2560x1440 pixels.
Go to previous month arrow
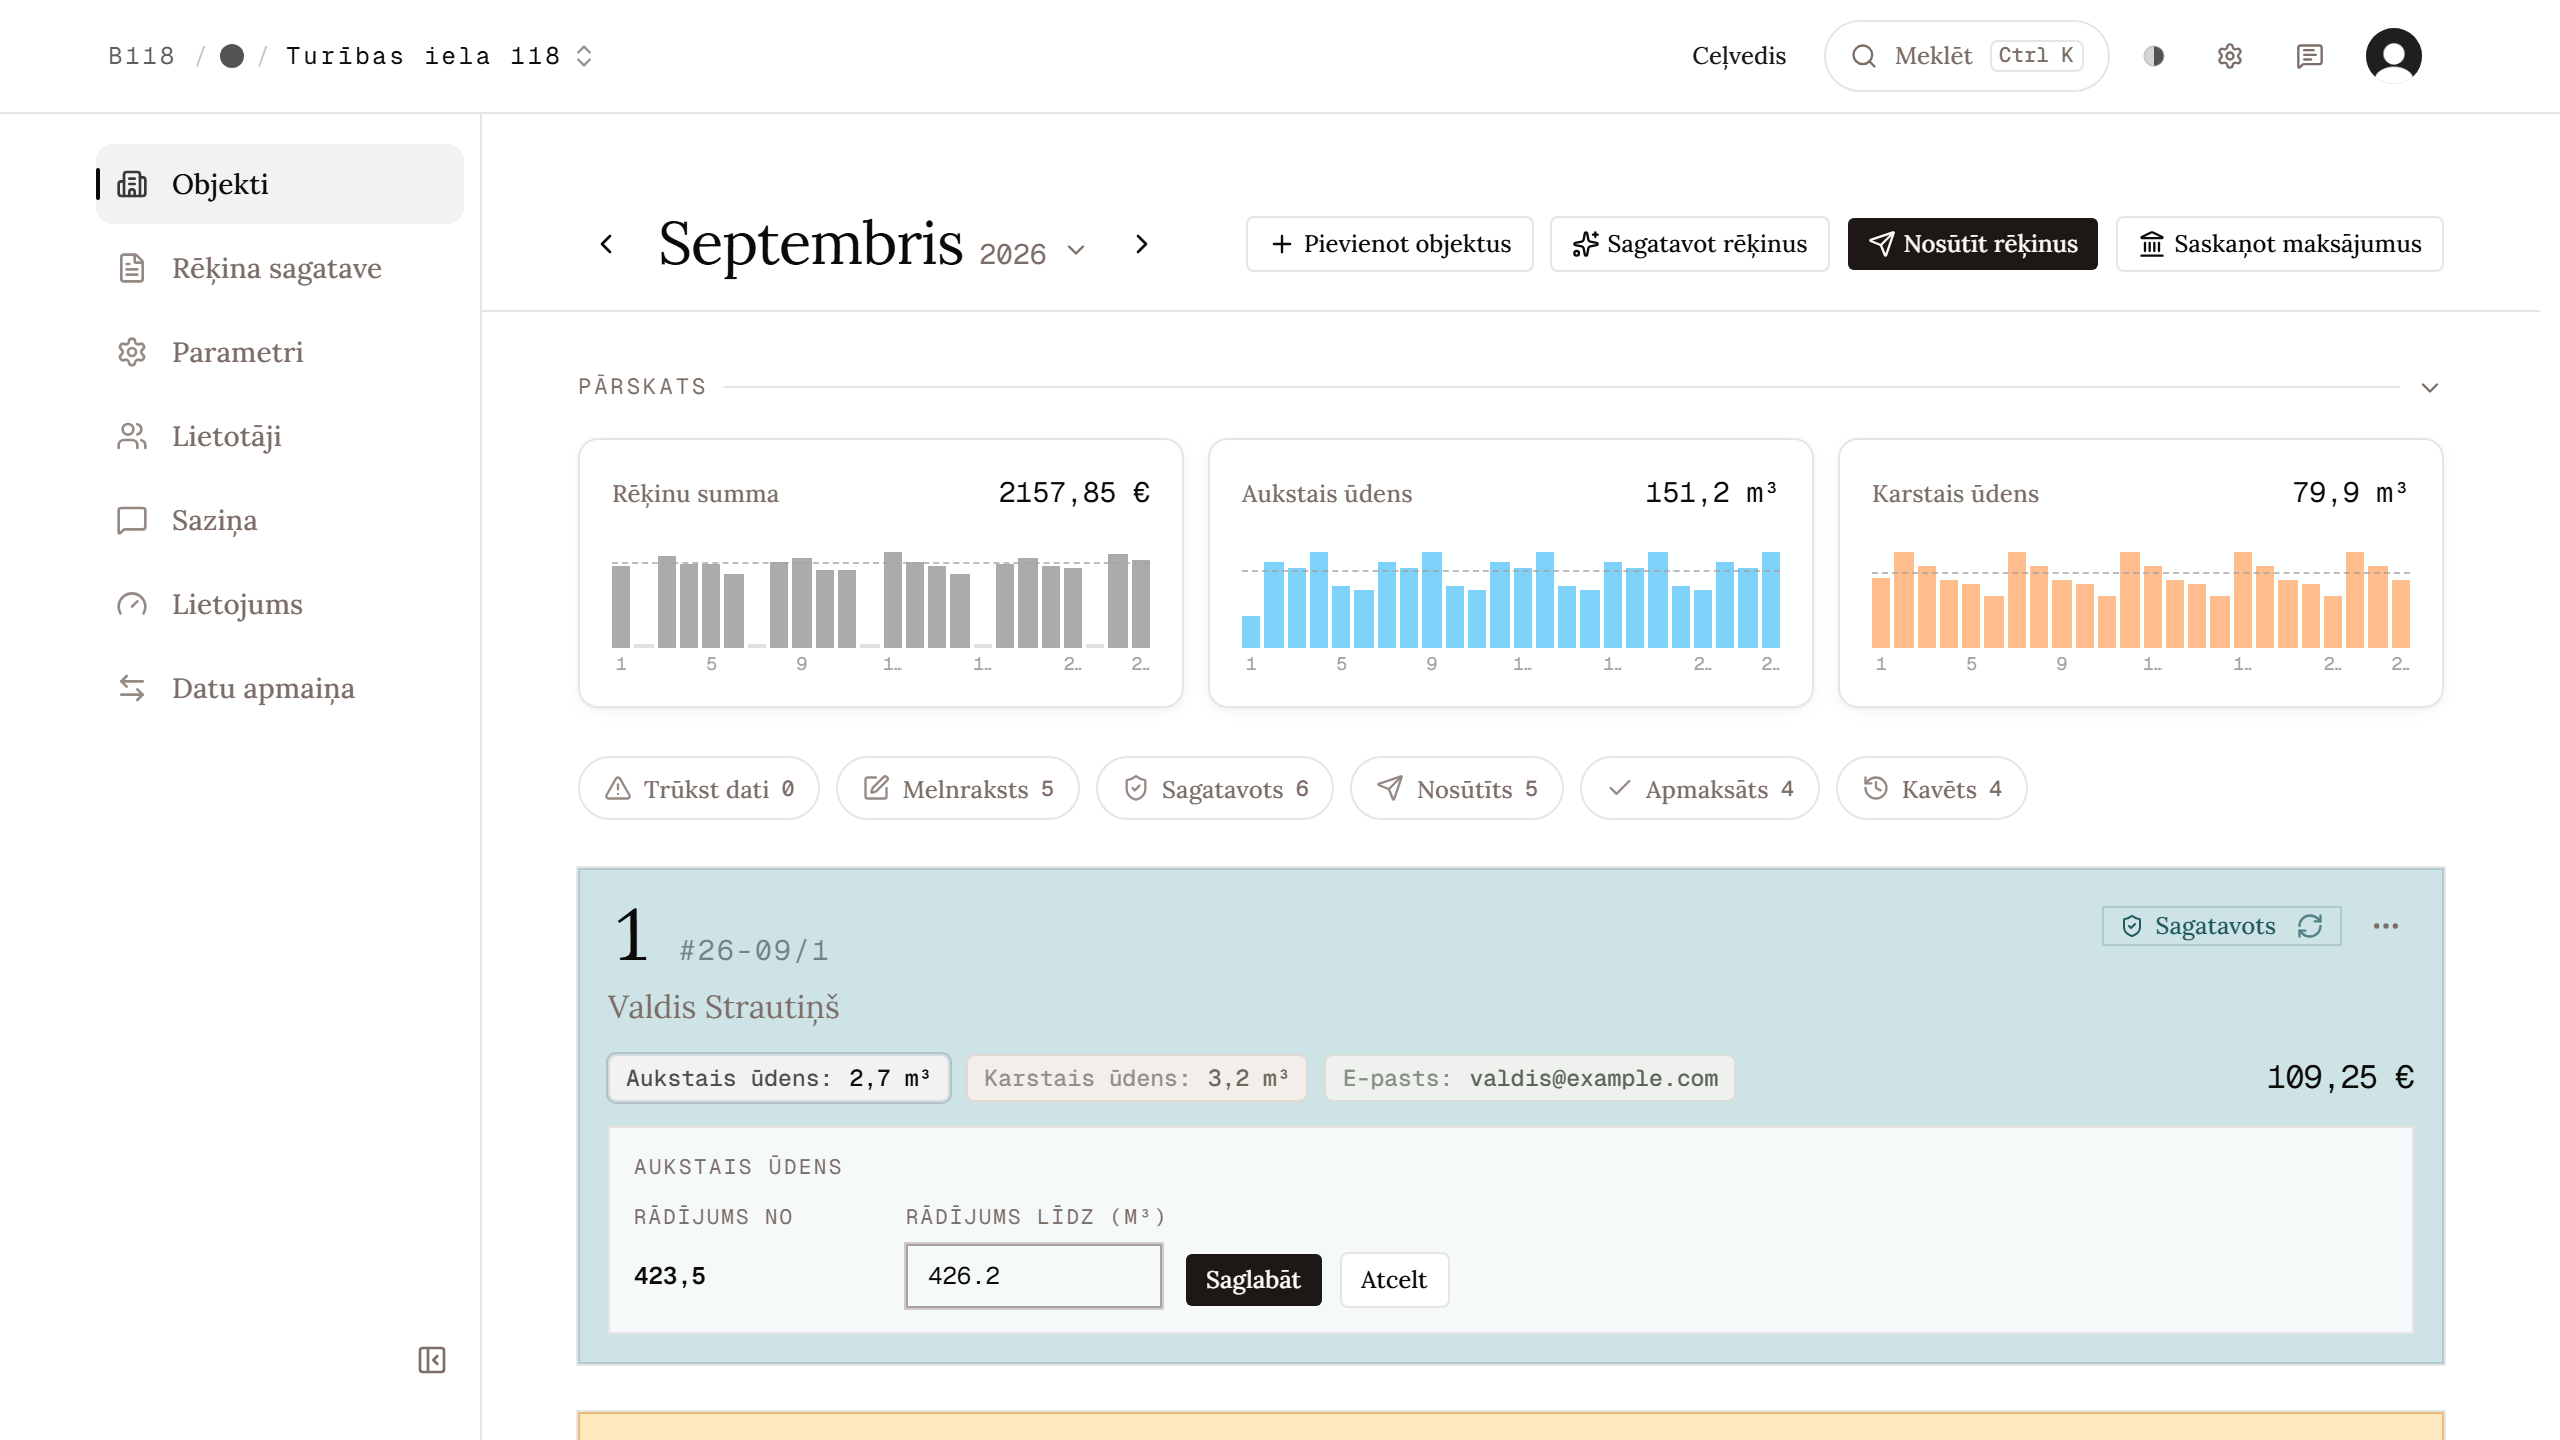pos(606,244)
